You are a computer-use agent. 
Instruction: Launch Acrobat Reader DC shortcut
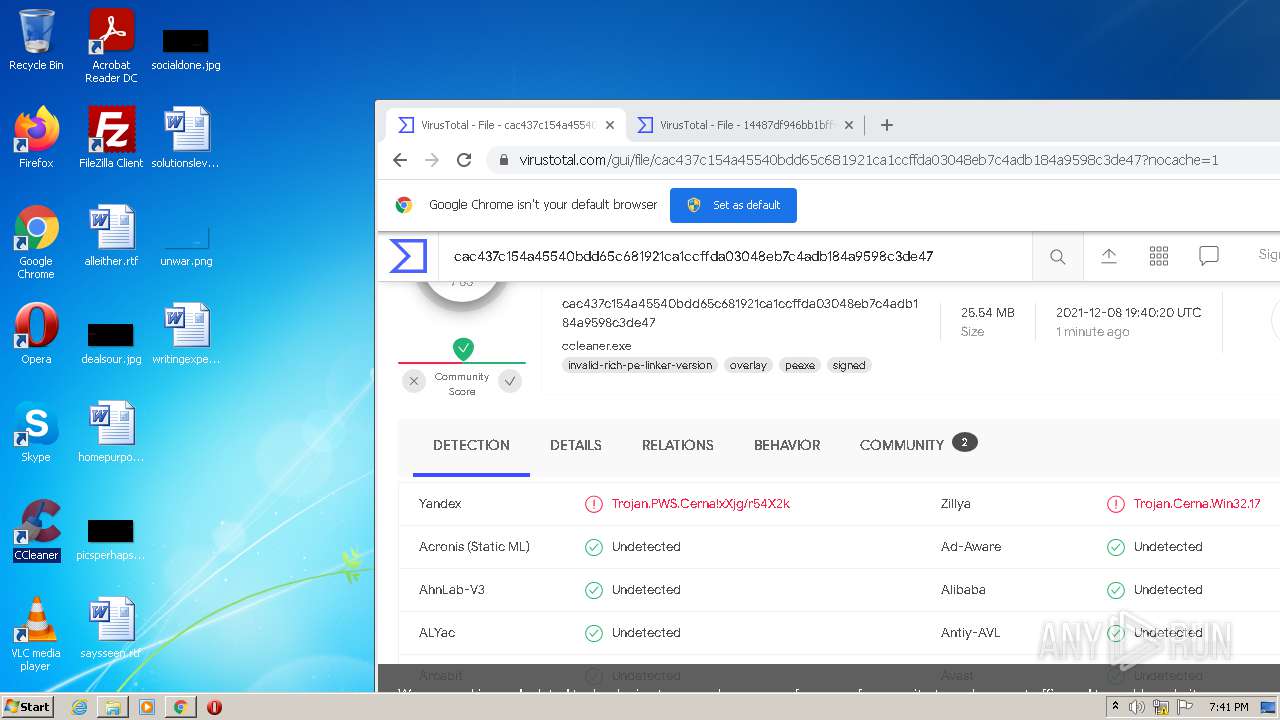click(x=111, y=46)
